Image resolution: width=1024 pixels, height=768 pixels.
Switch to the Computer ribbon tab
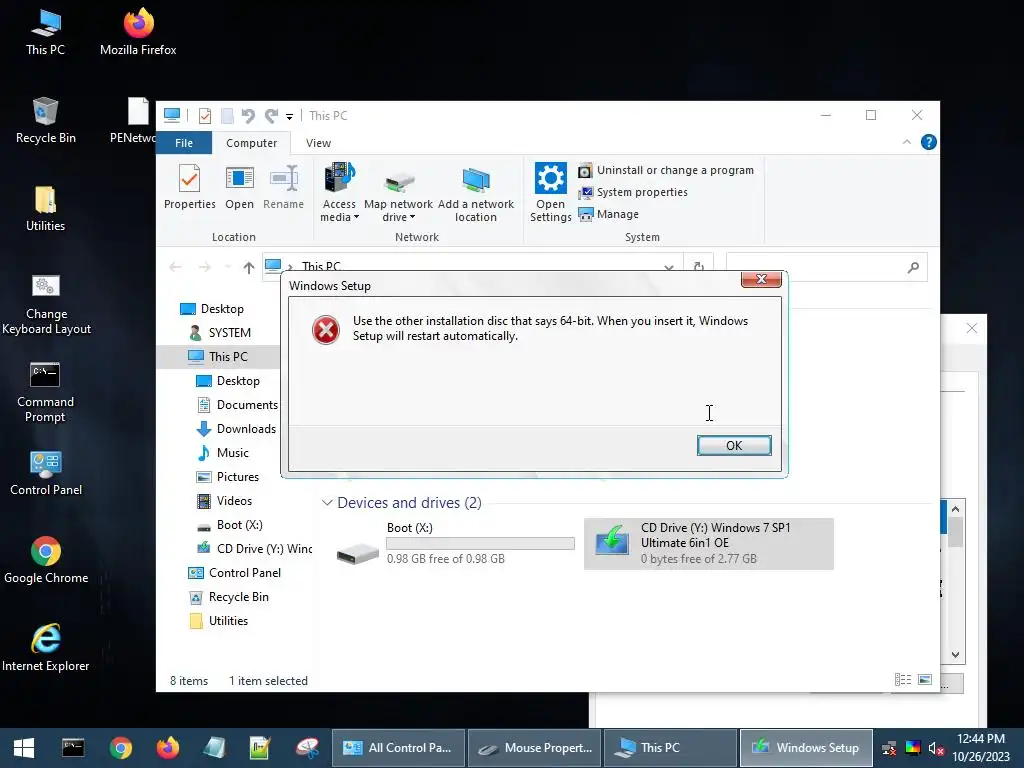[x=251, y=143]
